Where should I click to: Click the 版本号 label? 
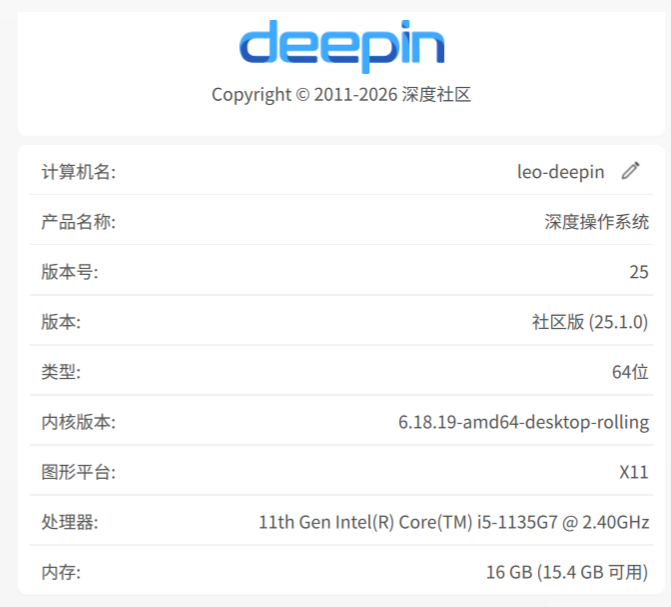70,272
